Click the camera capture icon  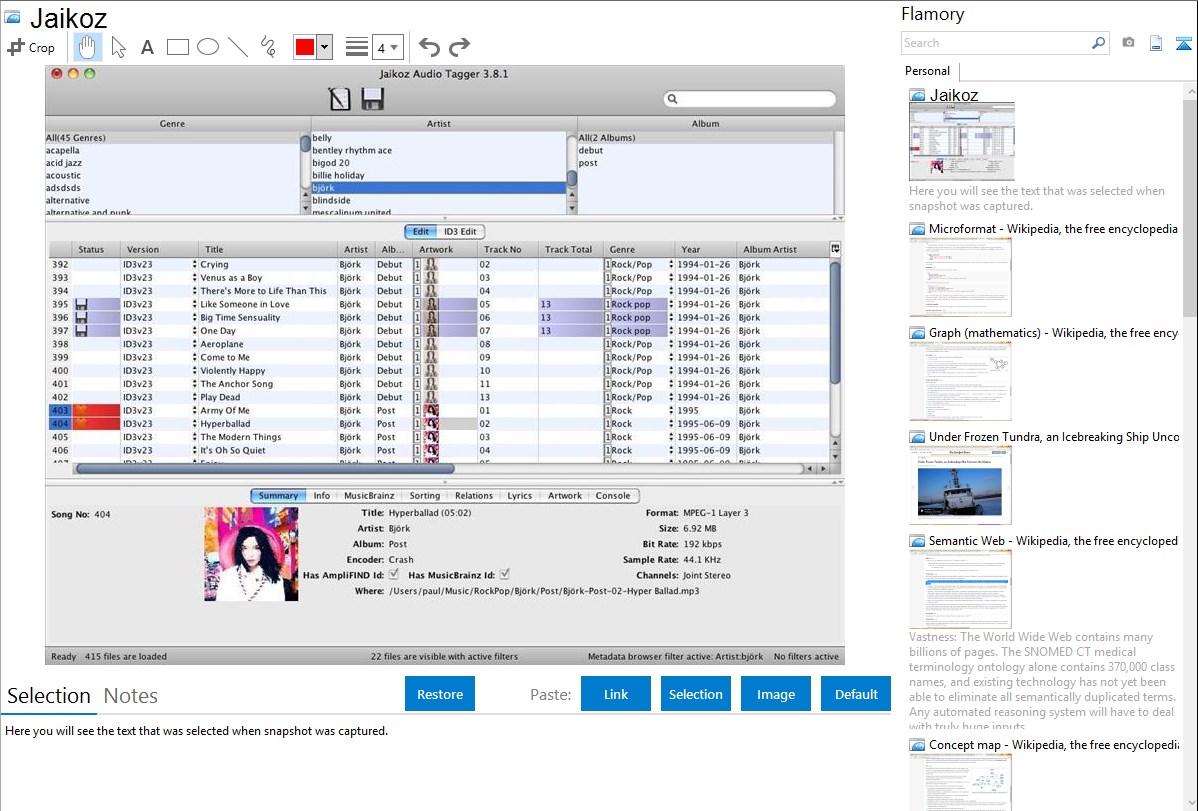tap(1128, 43)
